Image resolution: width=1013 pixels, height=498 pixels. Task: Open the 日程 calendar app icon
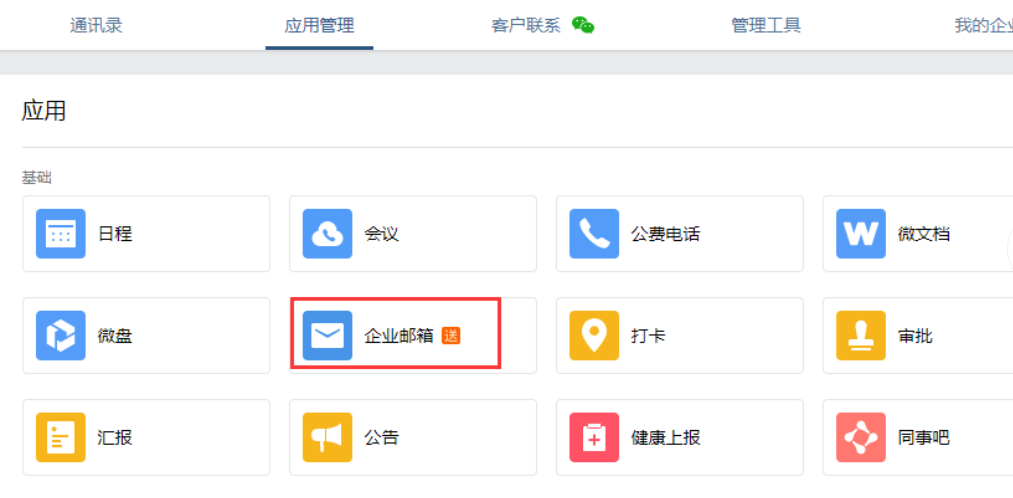click(x=61, y=234)
